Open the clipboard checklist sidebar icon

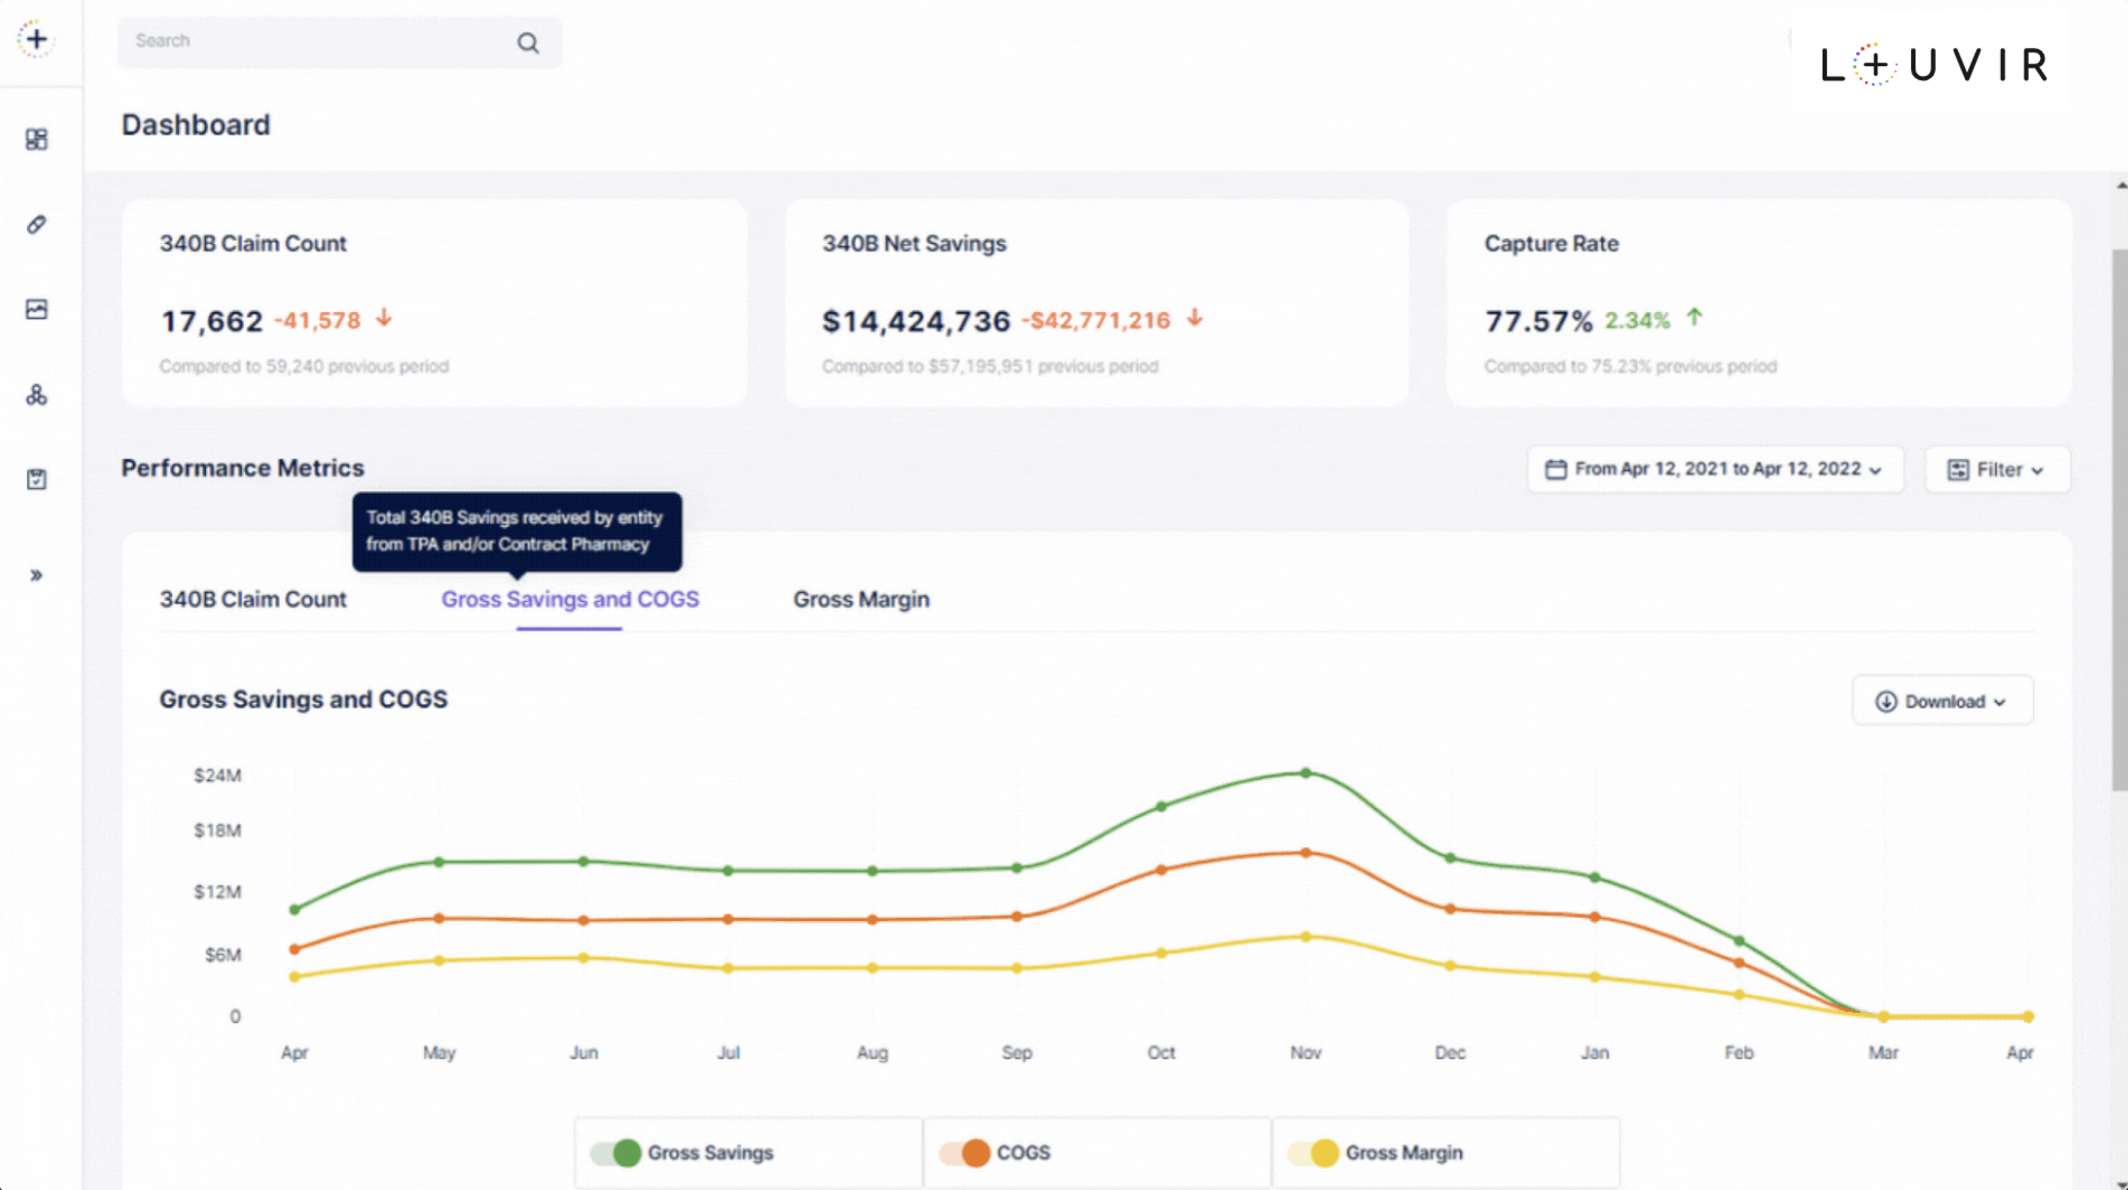click(x=36, y=480)
